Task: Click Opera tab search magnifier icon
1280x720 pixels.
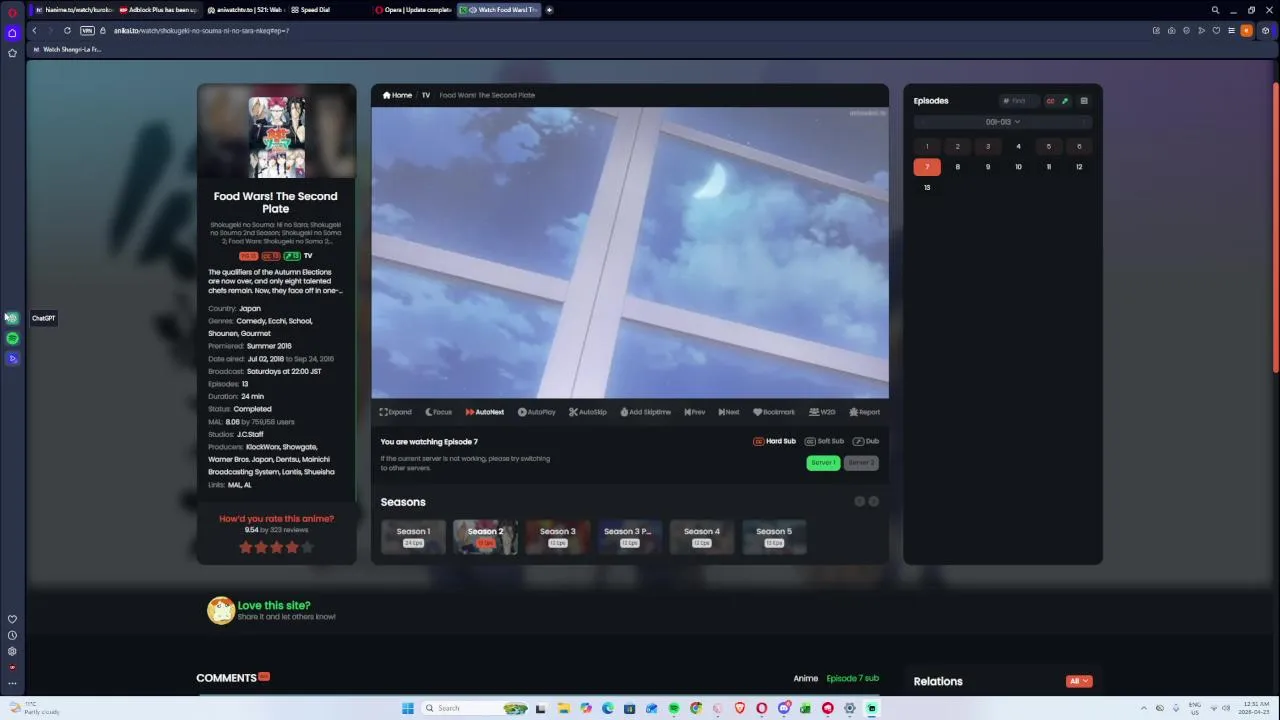Action: pyautogui.click(x=1215, y=10)
